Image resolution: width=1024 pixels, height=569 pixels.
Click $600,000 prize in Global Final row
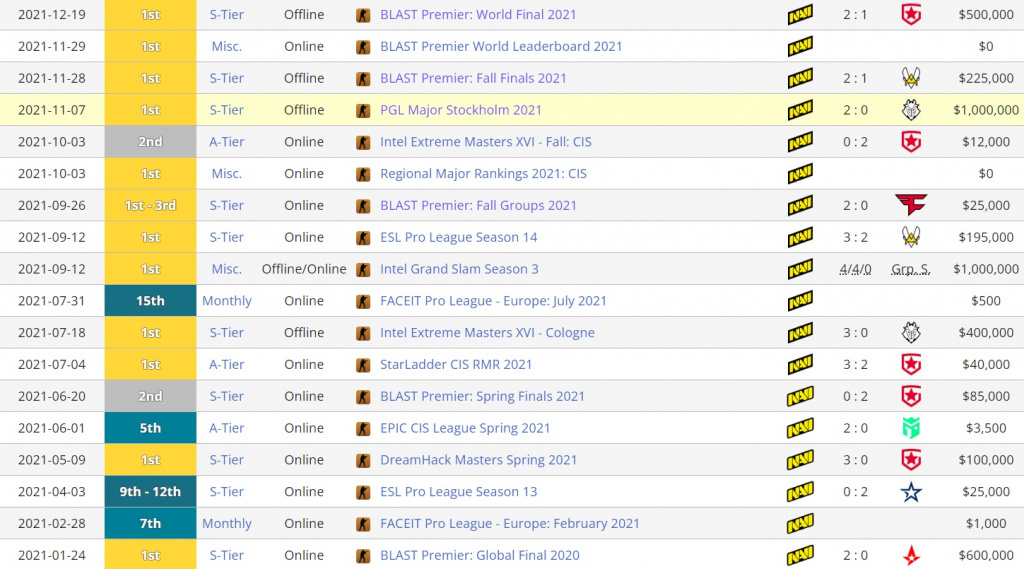pos(986,555)
